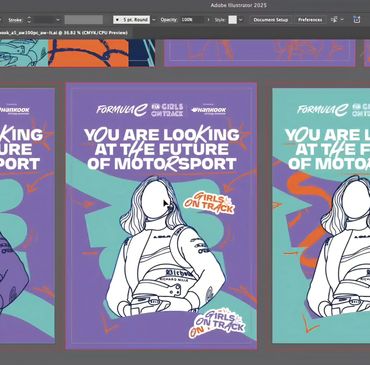Click the Opacity label
This screenshot has width=370, height=365.
pyautogui.click(x=169, y=20)
